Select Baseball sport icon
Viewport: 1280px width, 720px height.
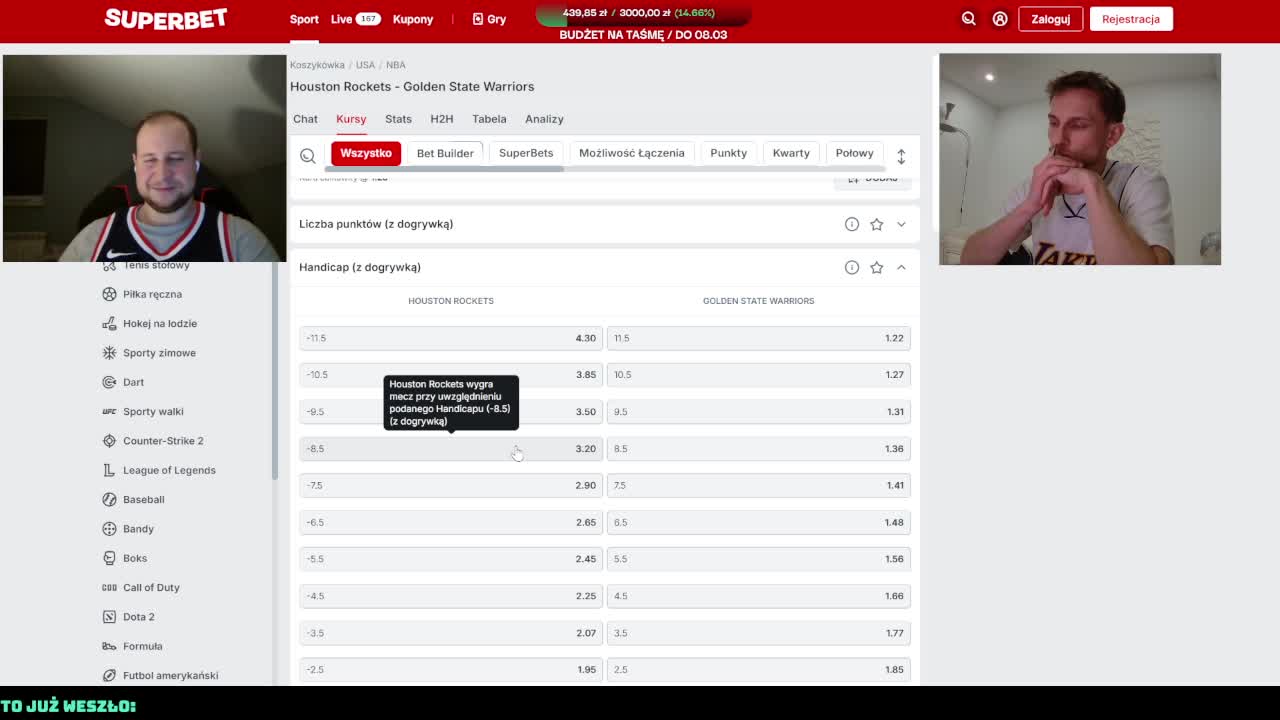[x=109, y=499]
